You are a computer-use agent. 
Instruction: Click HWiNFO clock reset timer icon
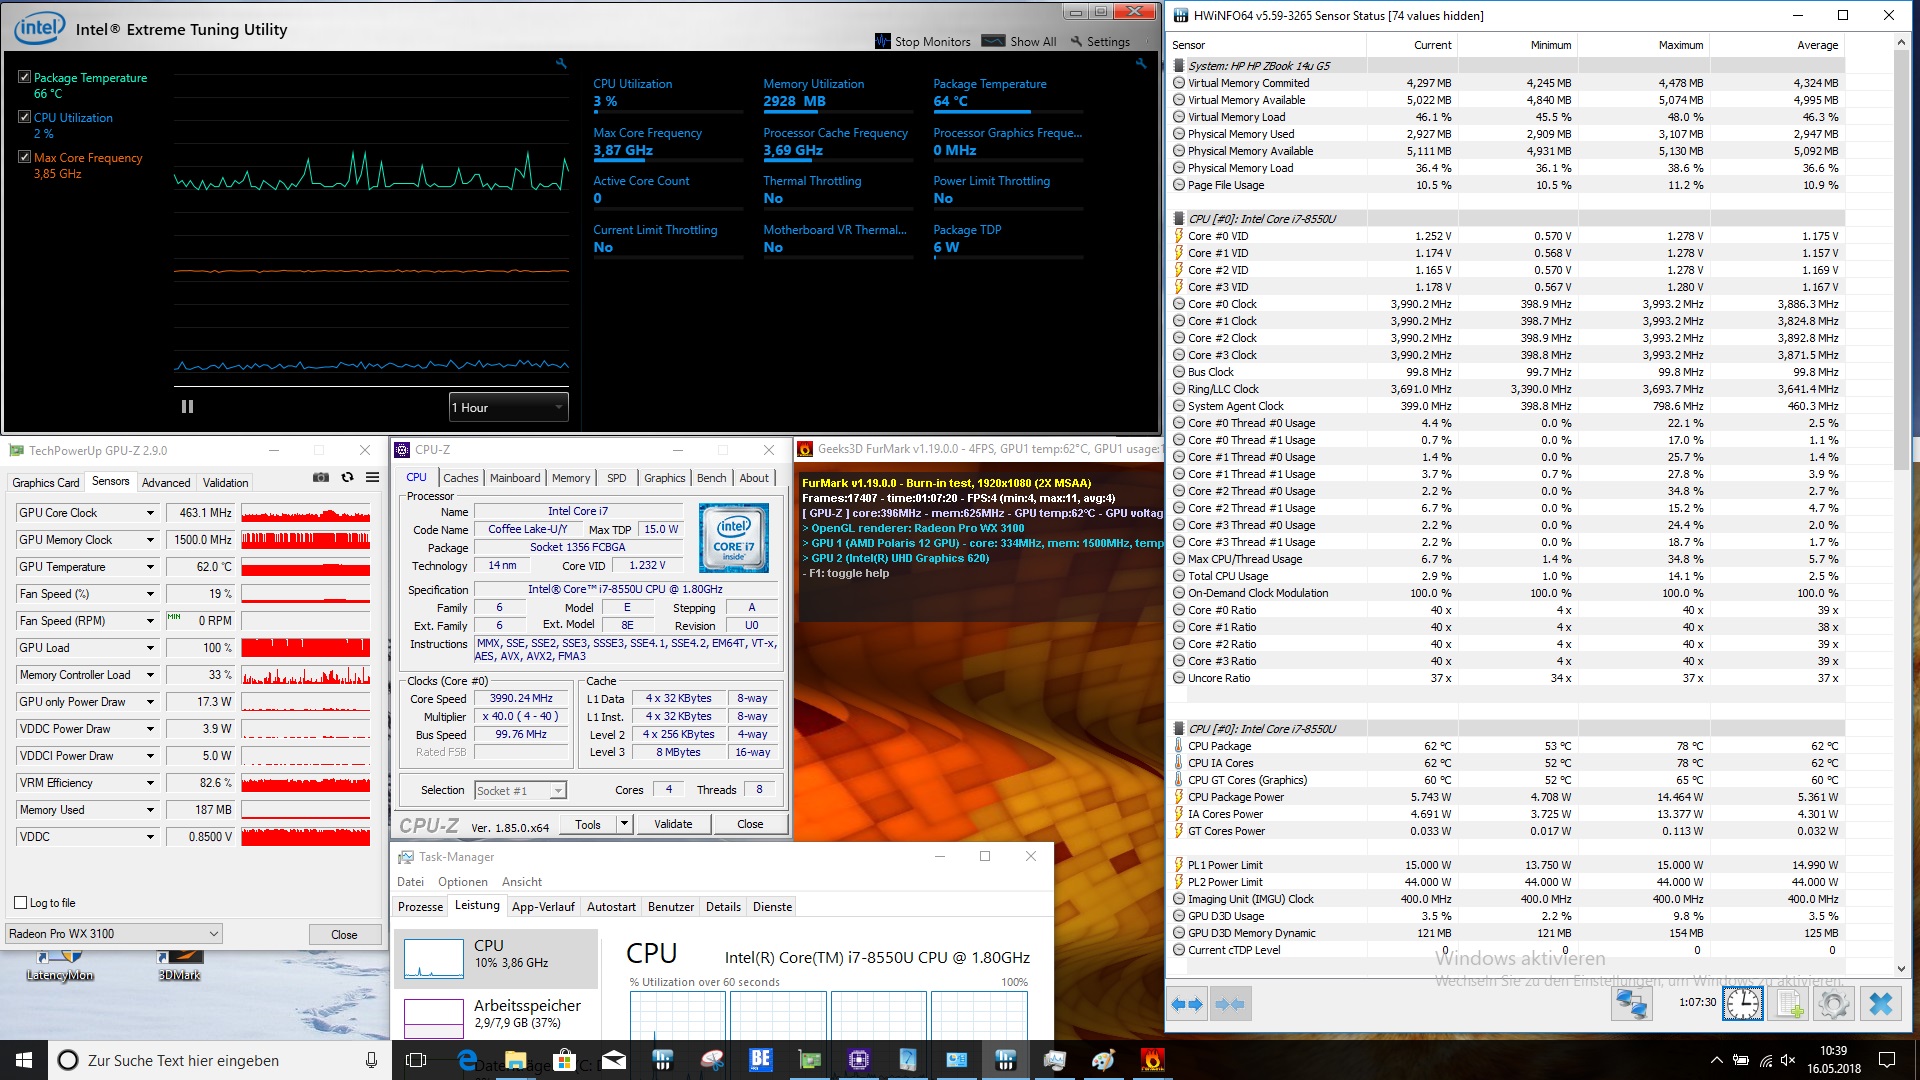point(1743,1004)
